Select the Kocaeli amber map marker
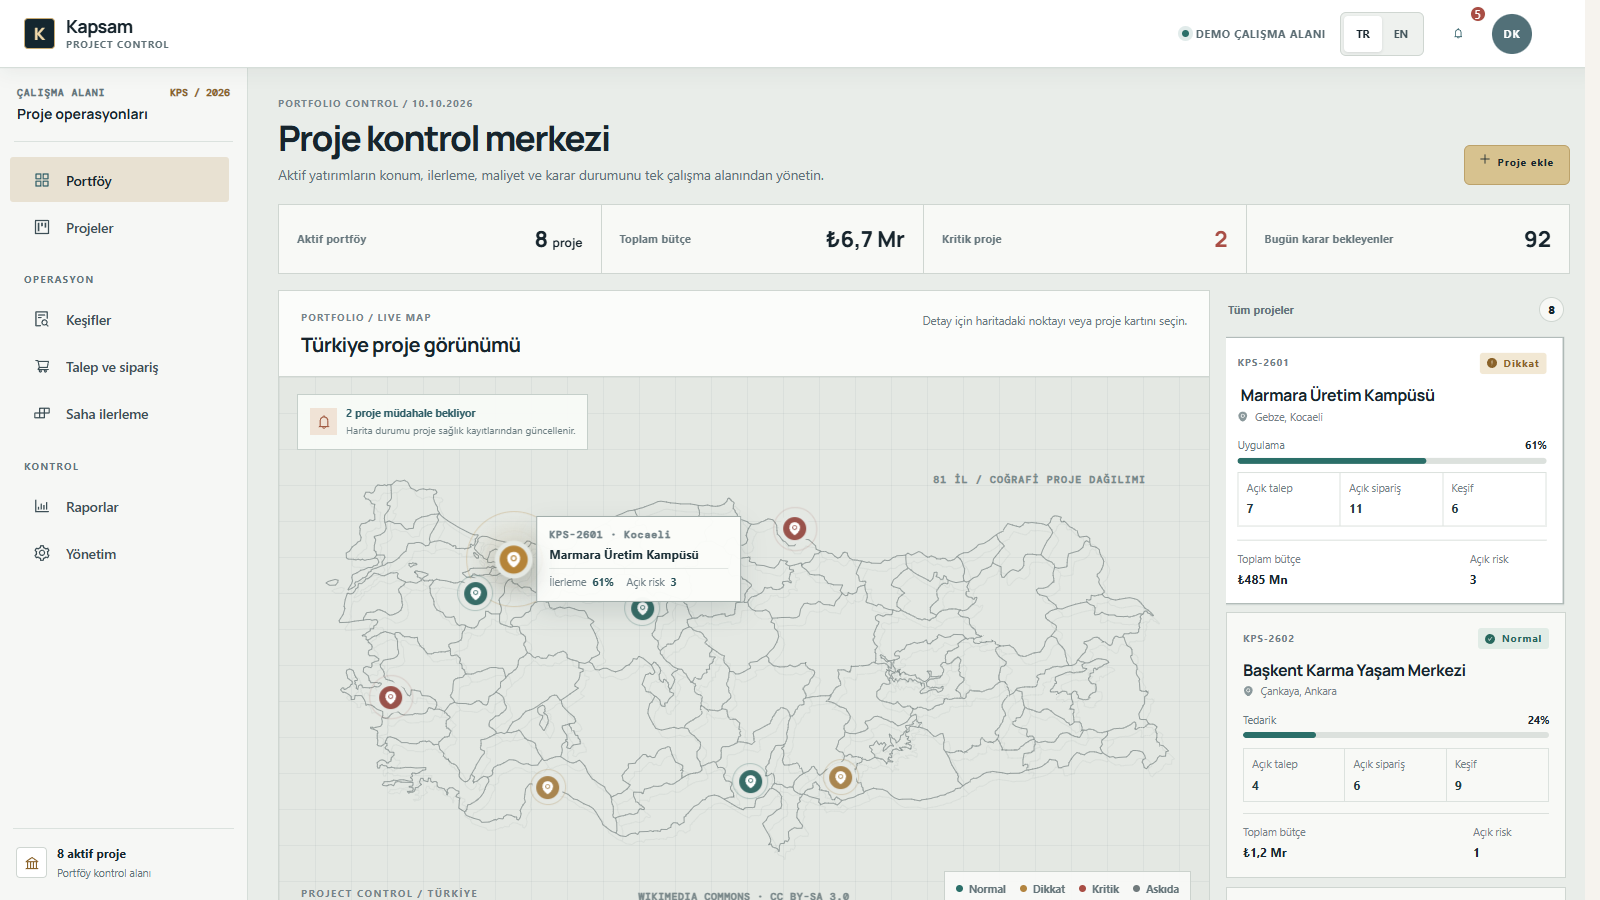1600x900 pixels. point(514,559)
